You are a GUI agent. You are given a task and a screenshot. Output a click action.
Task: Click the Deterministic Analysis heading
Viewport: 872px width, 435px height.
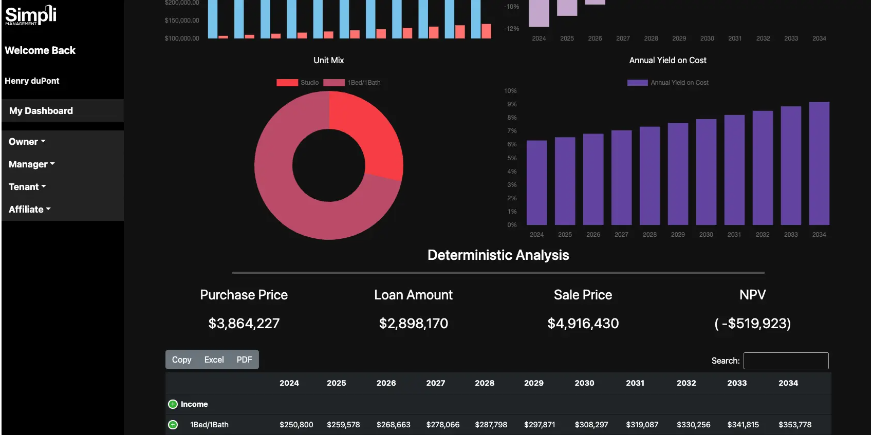coord(498,255)
